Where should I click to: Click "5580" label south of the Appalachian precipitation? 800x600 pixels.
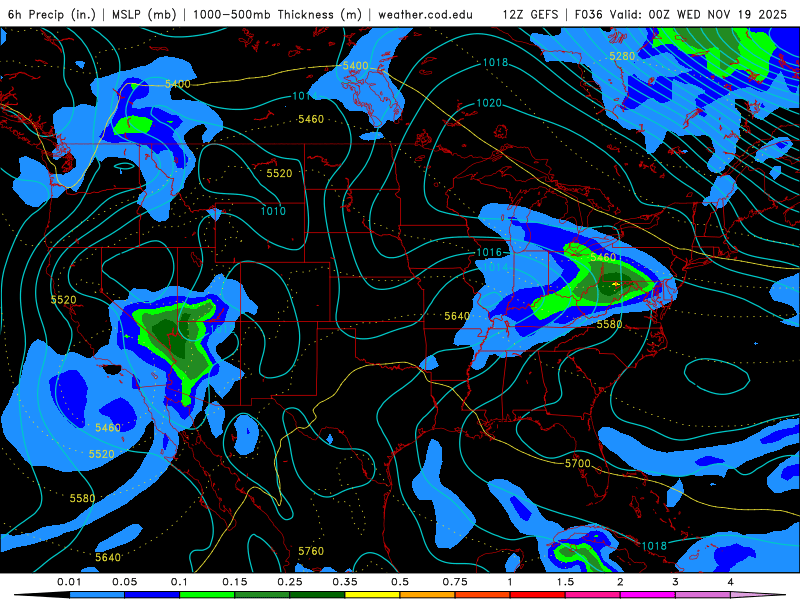click(x=609, y=324)
